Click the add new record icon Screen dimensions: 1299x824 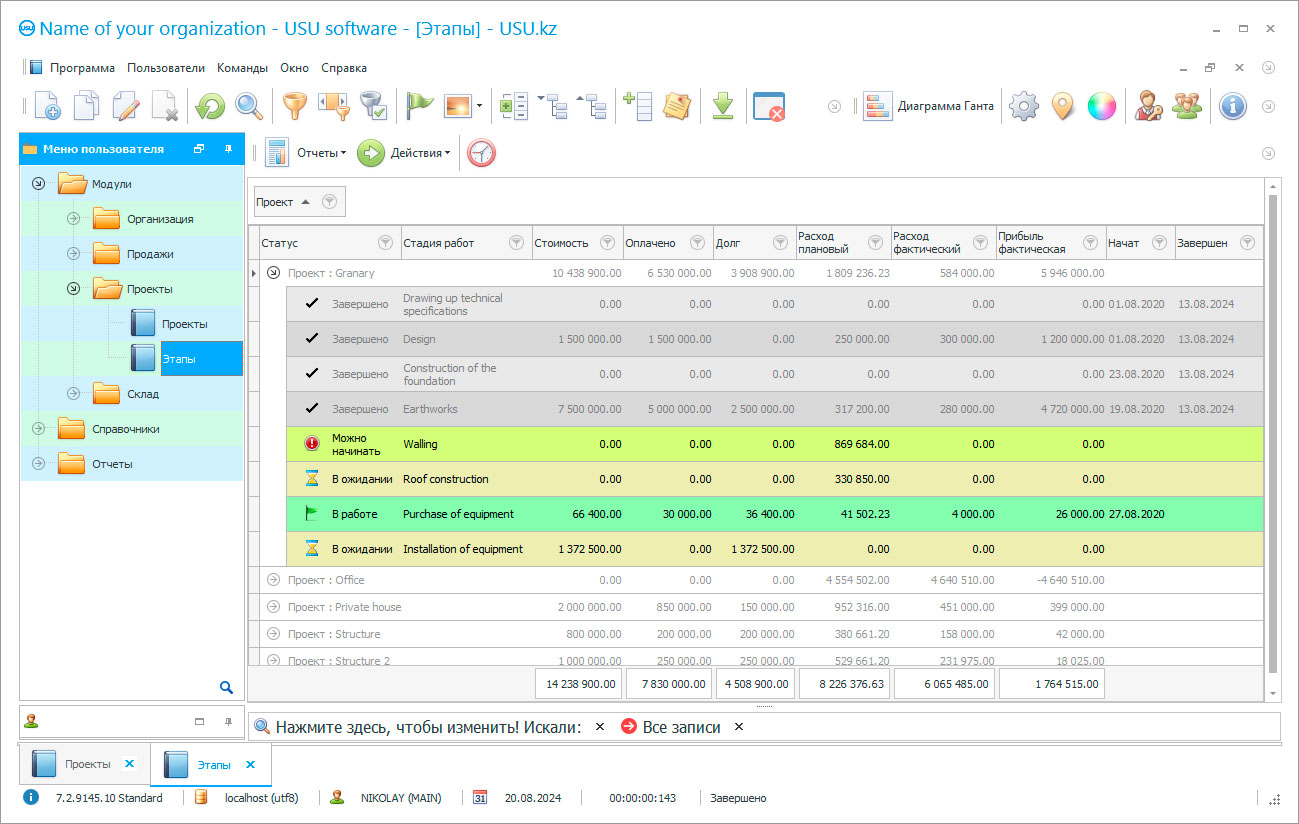coord(46,106)
